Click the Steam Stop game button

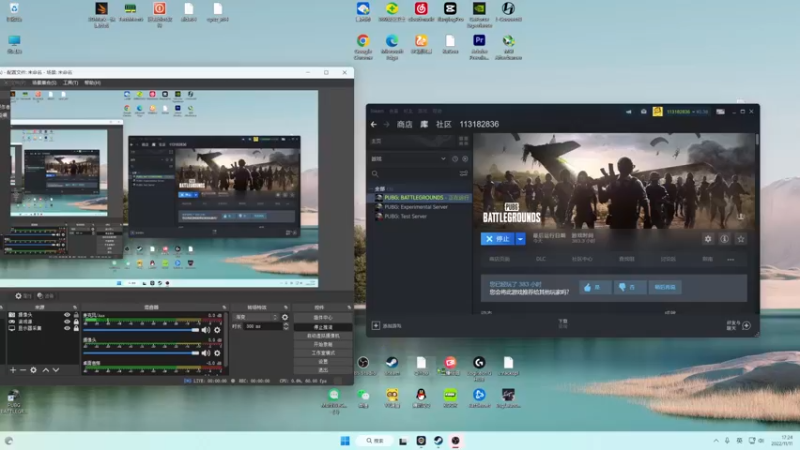coord(497,239)
